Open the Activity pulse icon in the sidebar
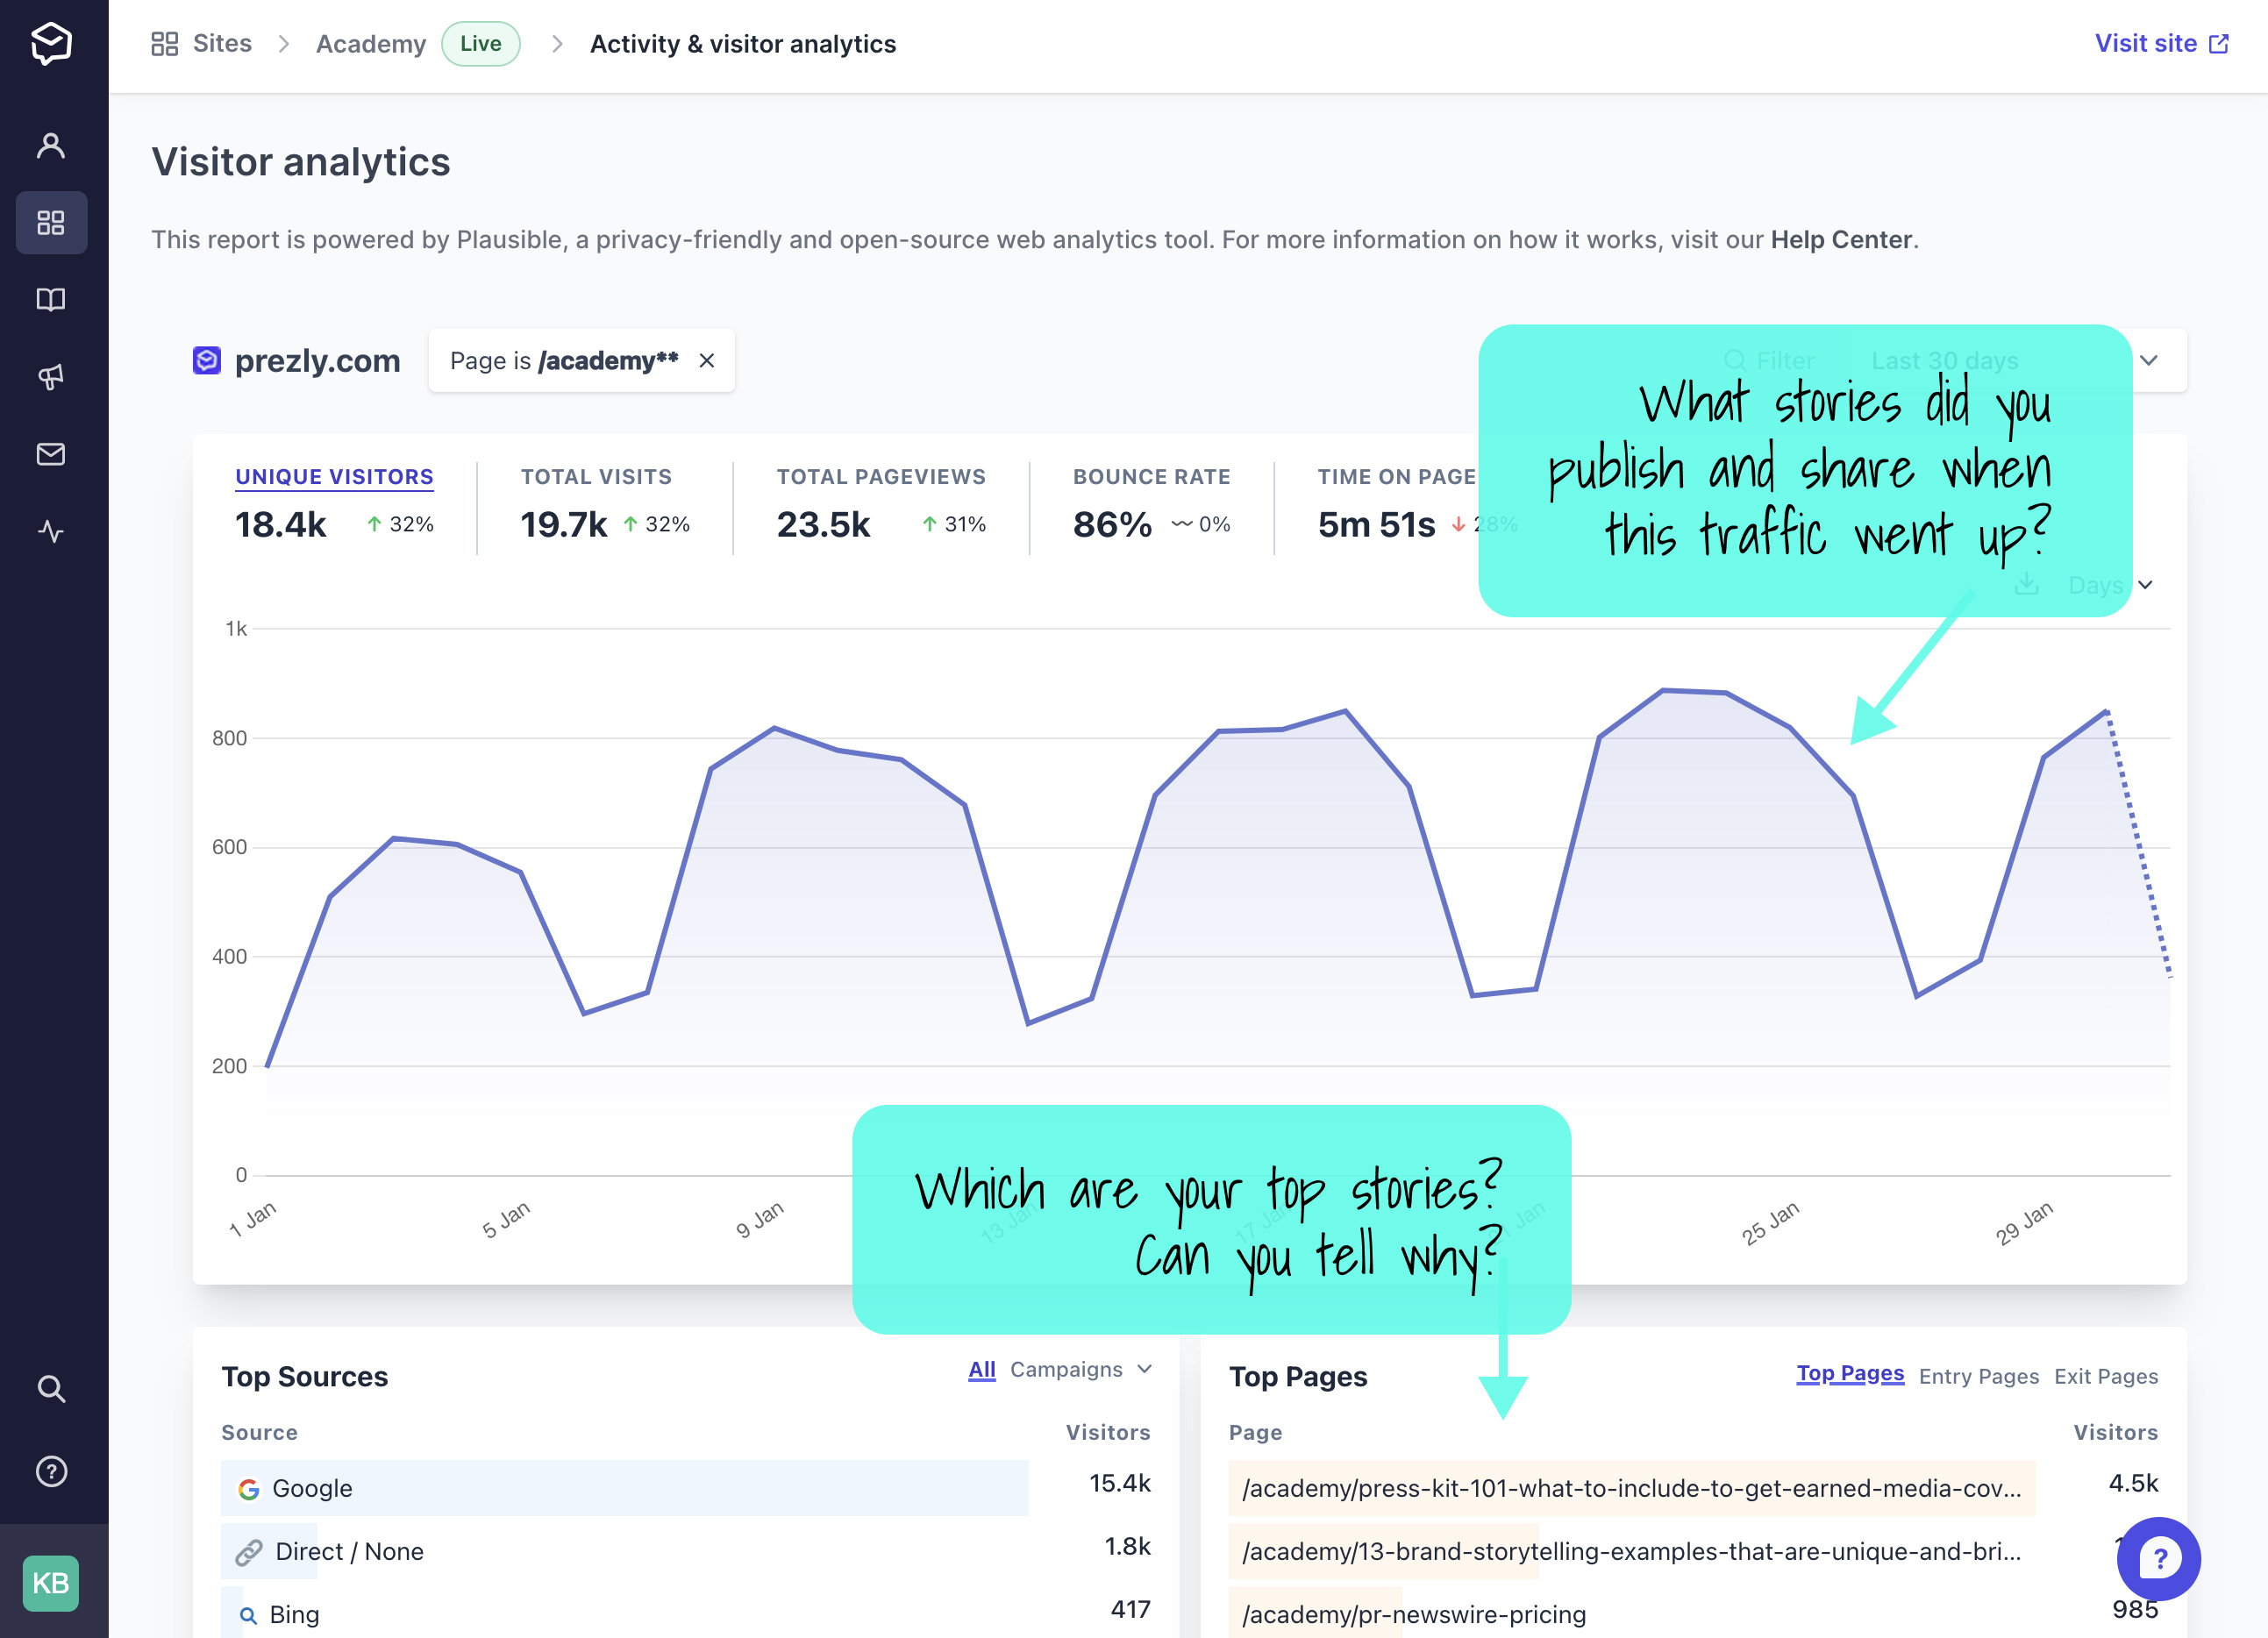The height and width of the screenshot is (1638, 2268). click(51, 531)
